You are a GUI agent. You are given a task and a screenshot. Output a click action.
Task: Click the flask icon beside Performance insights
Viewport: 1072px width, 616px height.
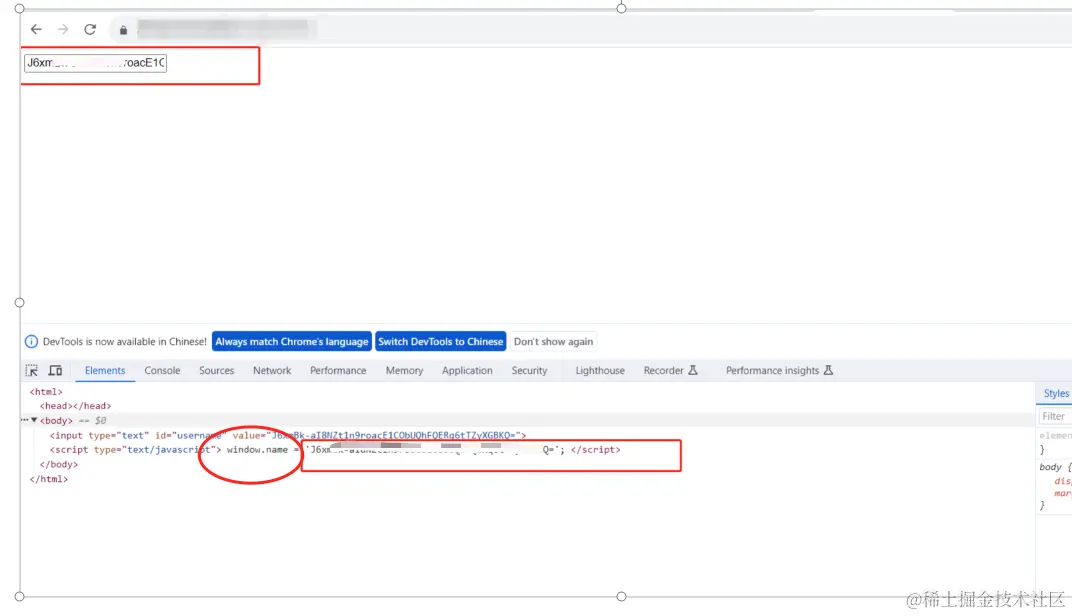pyautogui.click(x=828, y=370)
